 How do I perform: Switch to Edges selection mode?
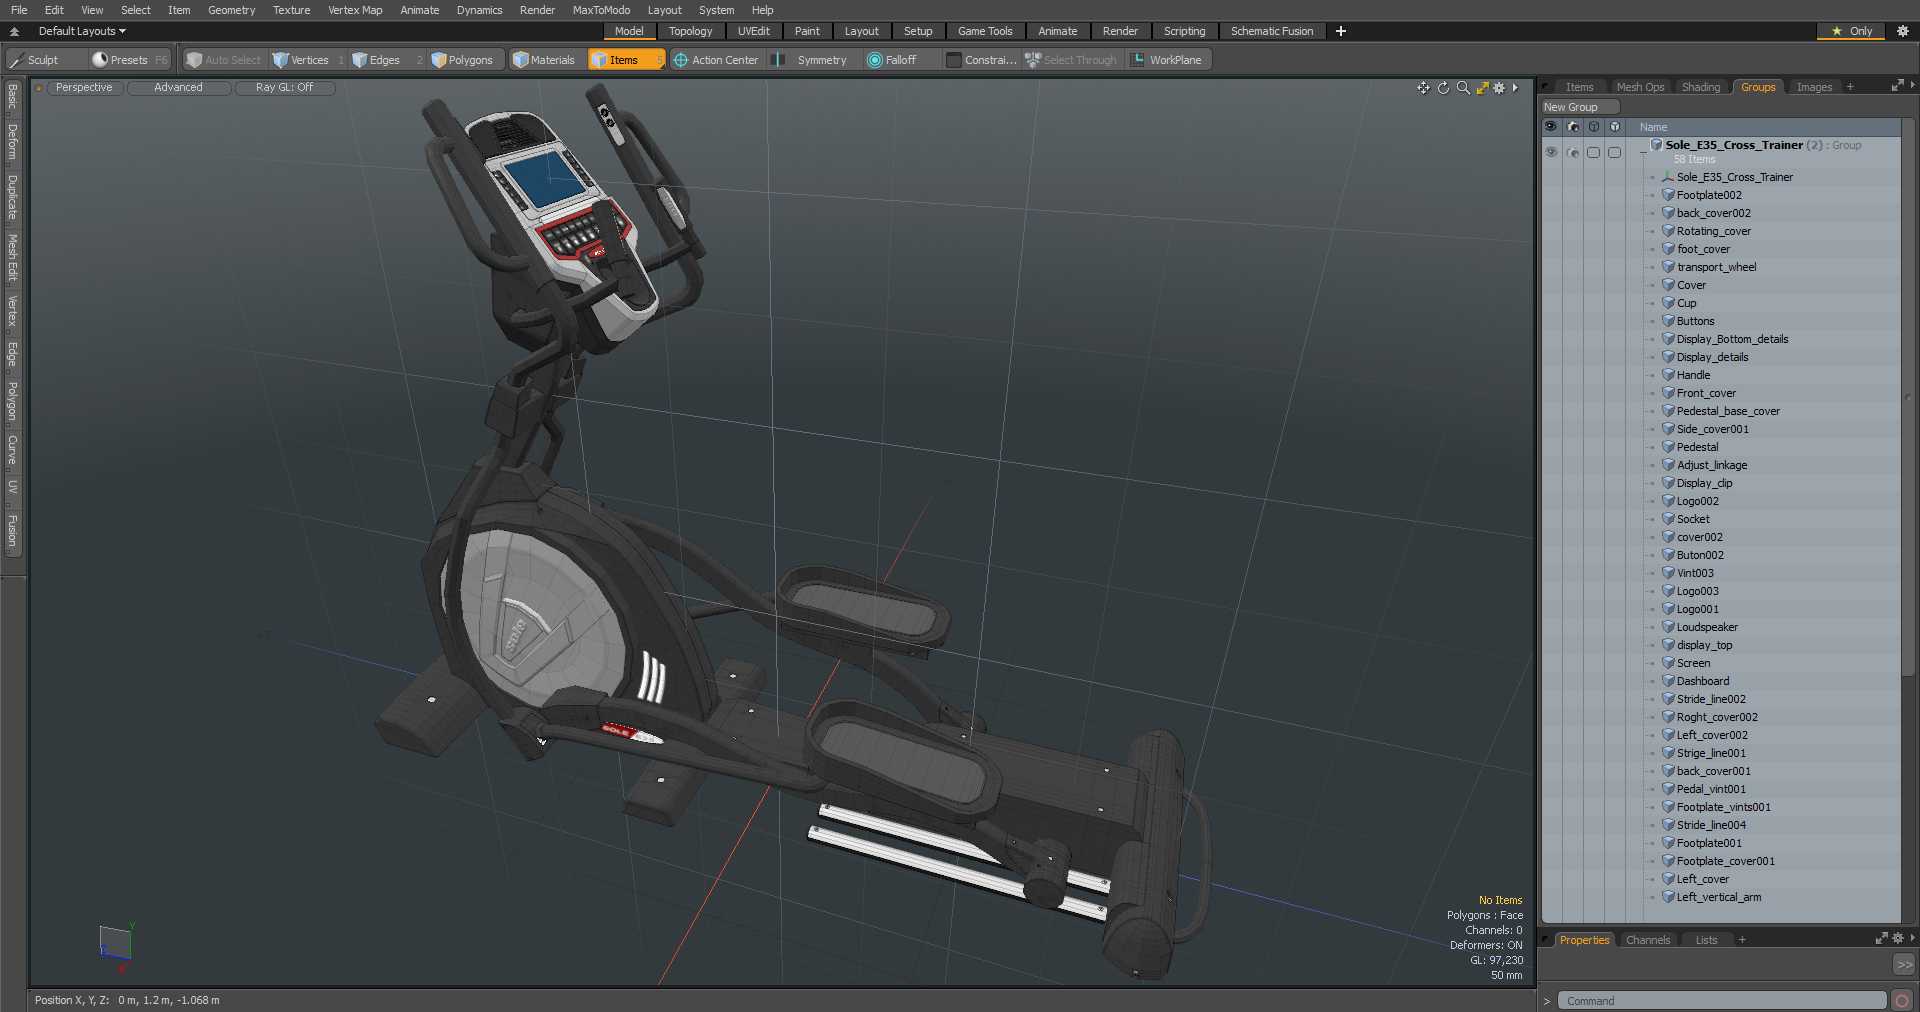click(x=385, y=60)
